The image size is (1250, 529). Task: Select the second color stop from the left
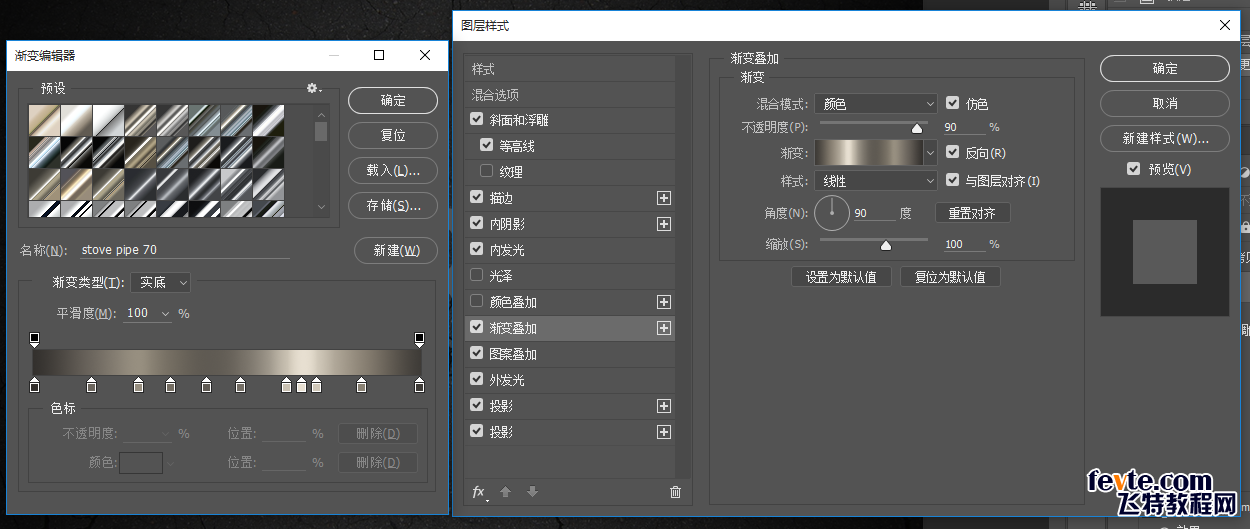(x=92, y=385)
